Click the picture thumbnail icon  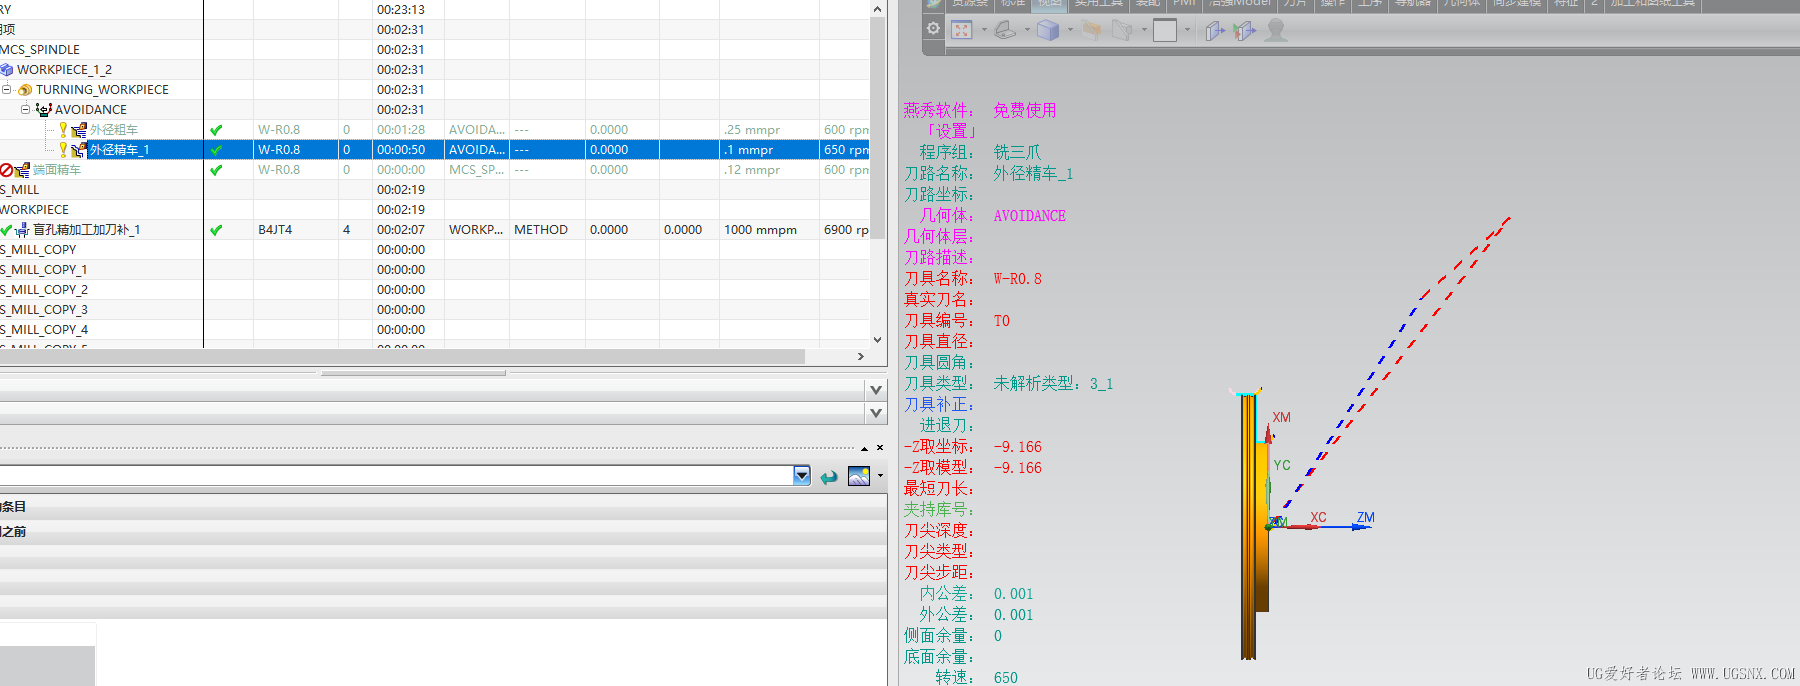coord(859,476)
